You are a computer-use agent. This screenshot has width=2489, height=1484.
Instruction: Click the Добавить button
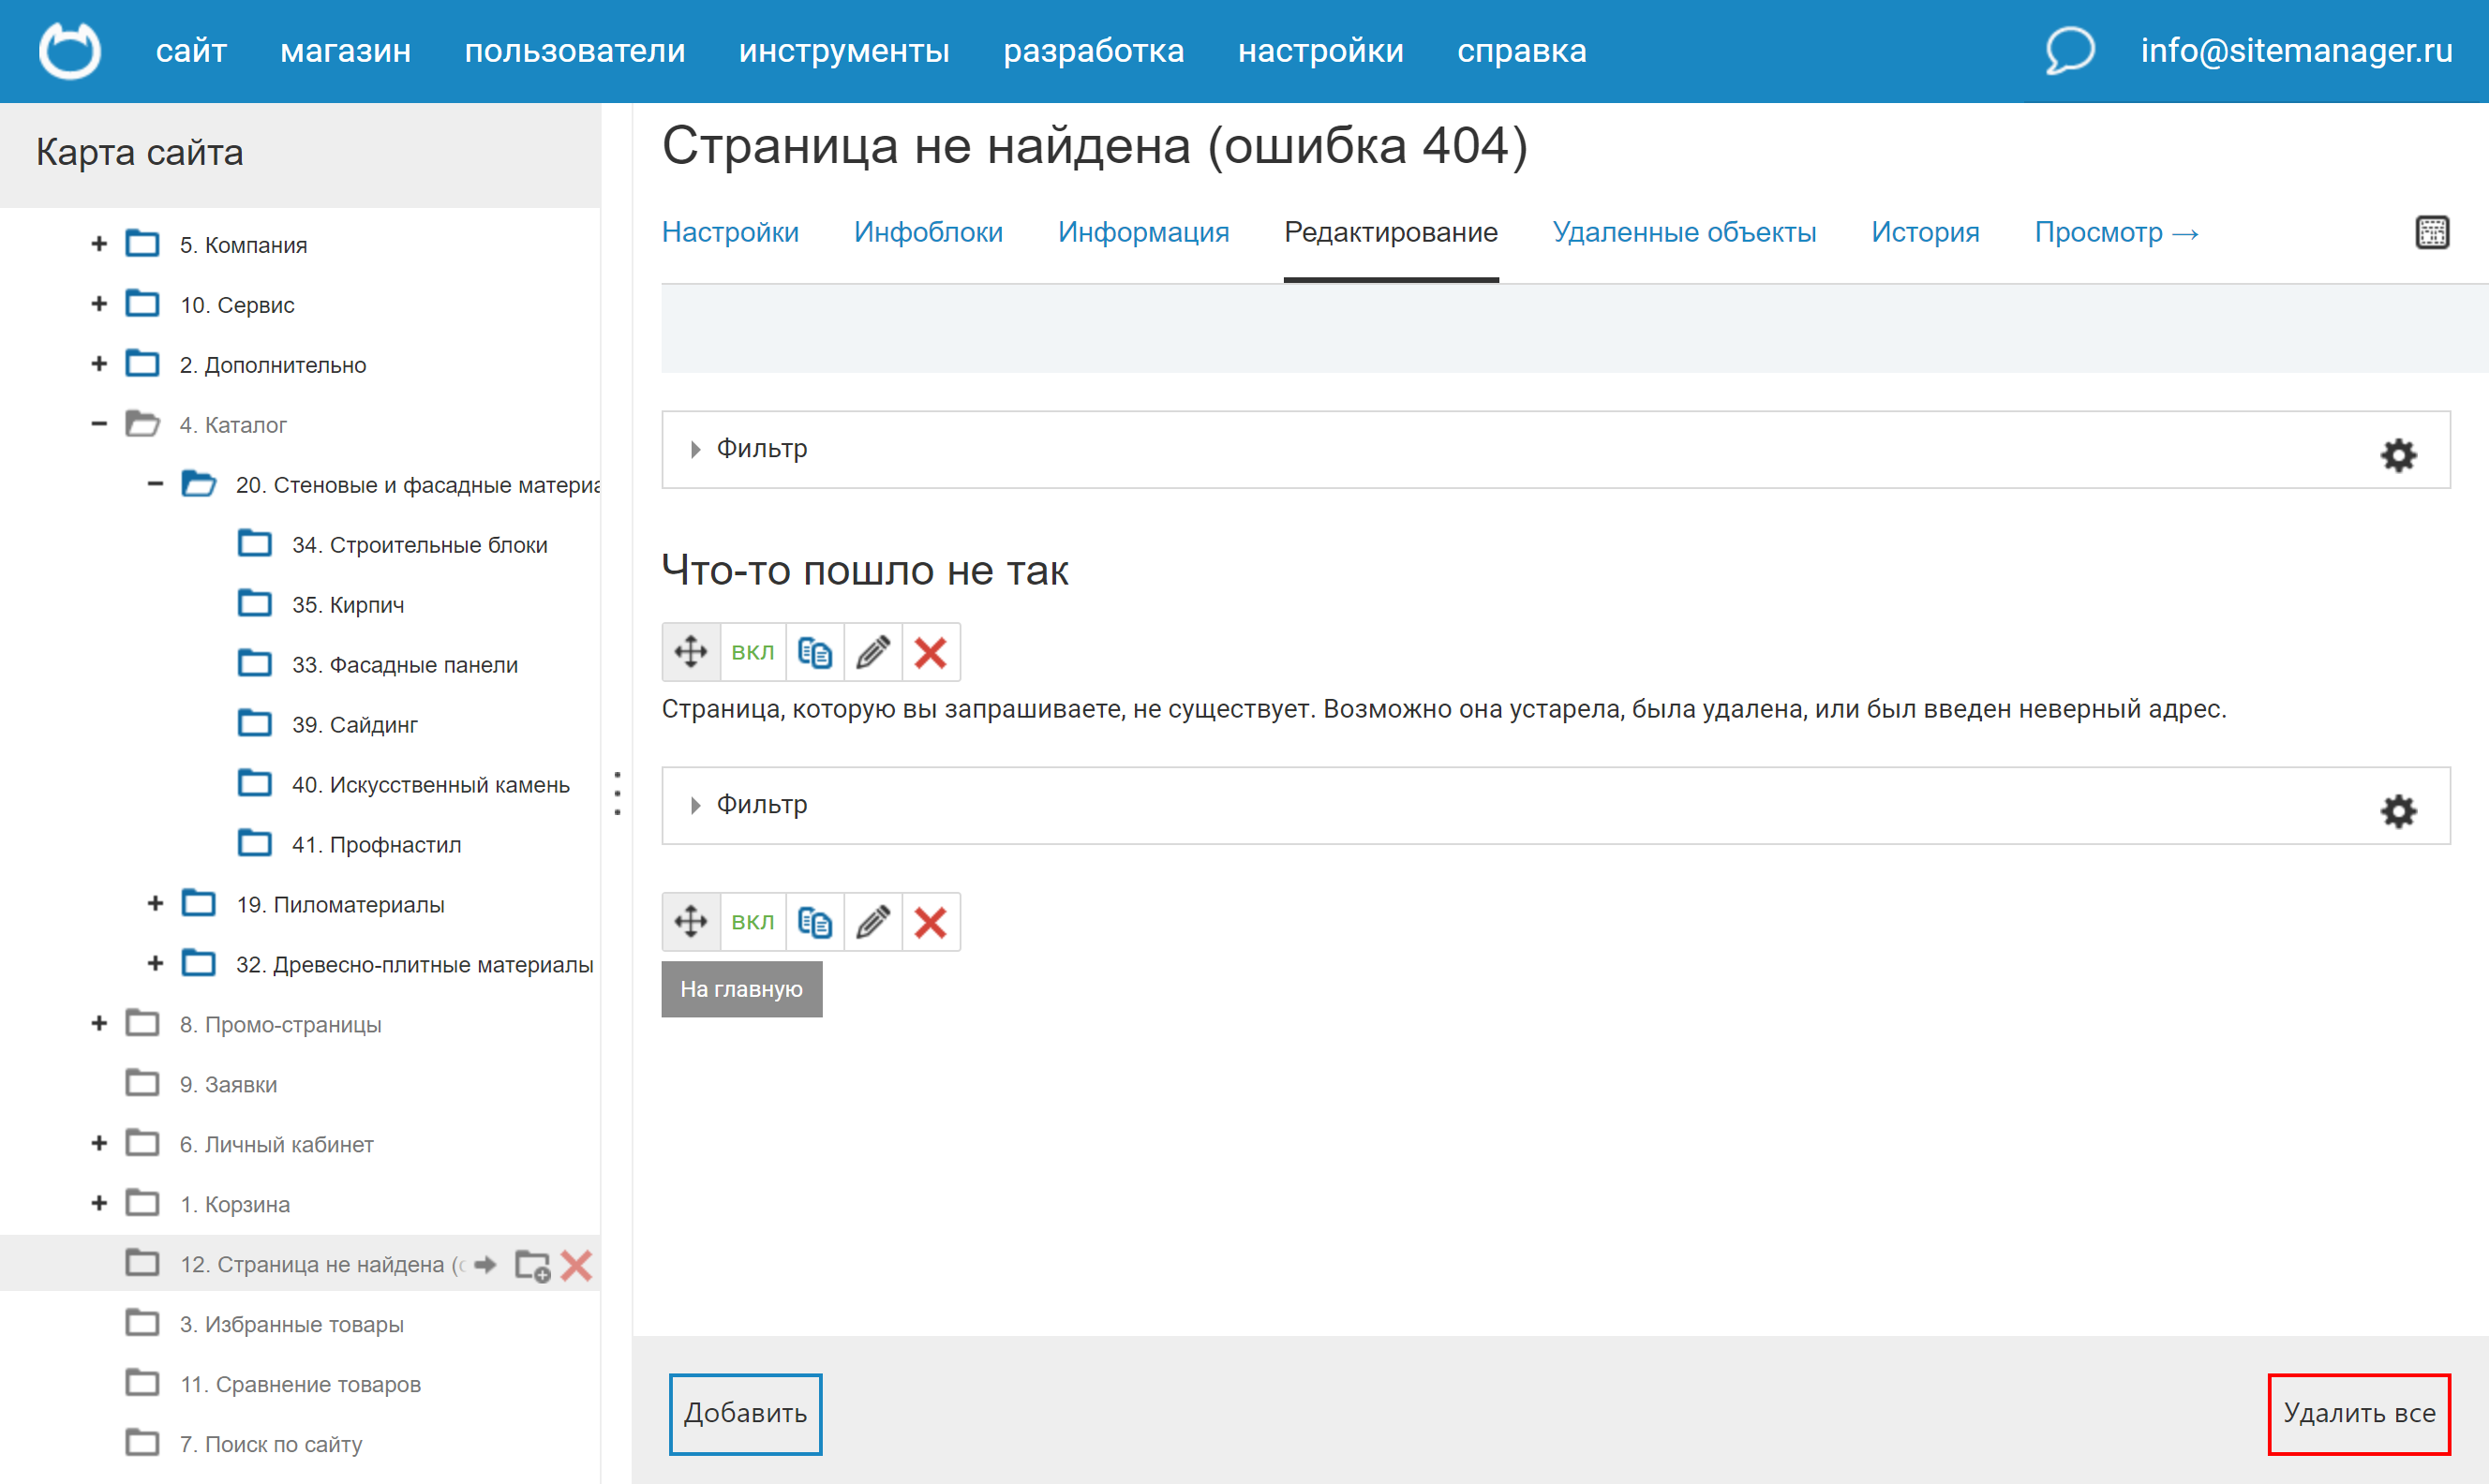pyautogui.click(x=745, y=1413)
